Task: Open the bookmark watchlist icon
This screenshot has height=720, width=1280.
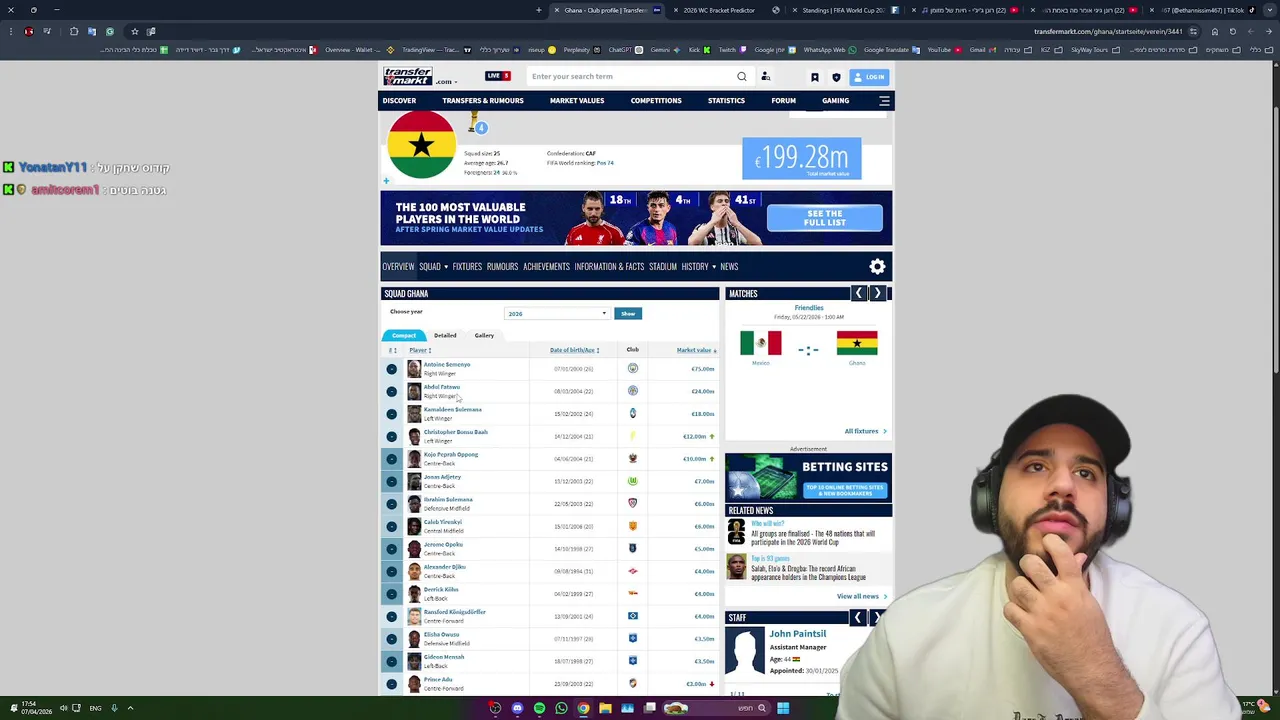Action: [x=814, y=77]
